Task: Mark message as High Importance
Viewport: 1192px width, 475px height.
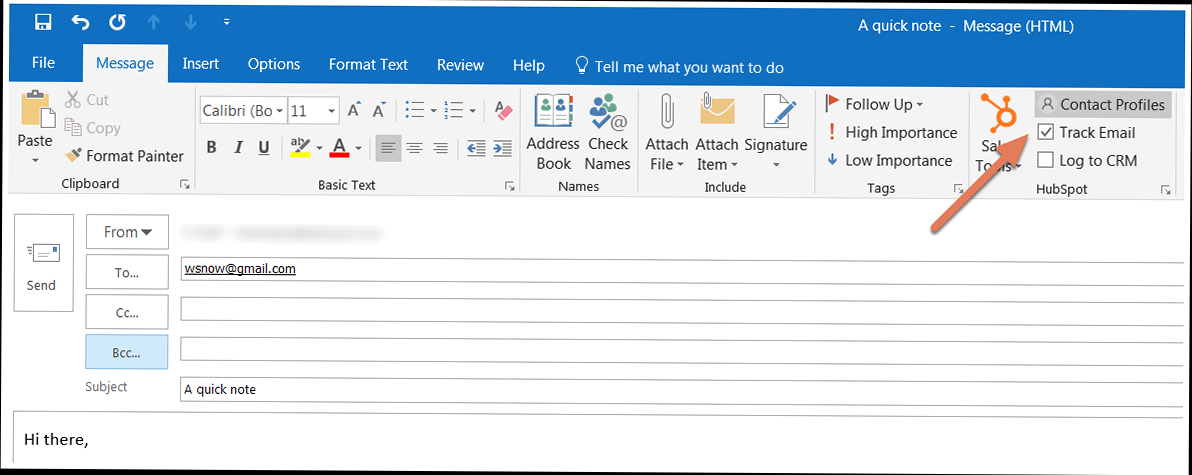Action: [890, 132]
